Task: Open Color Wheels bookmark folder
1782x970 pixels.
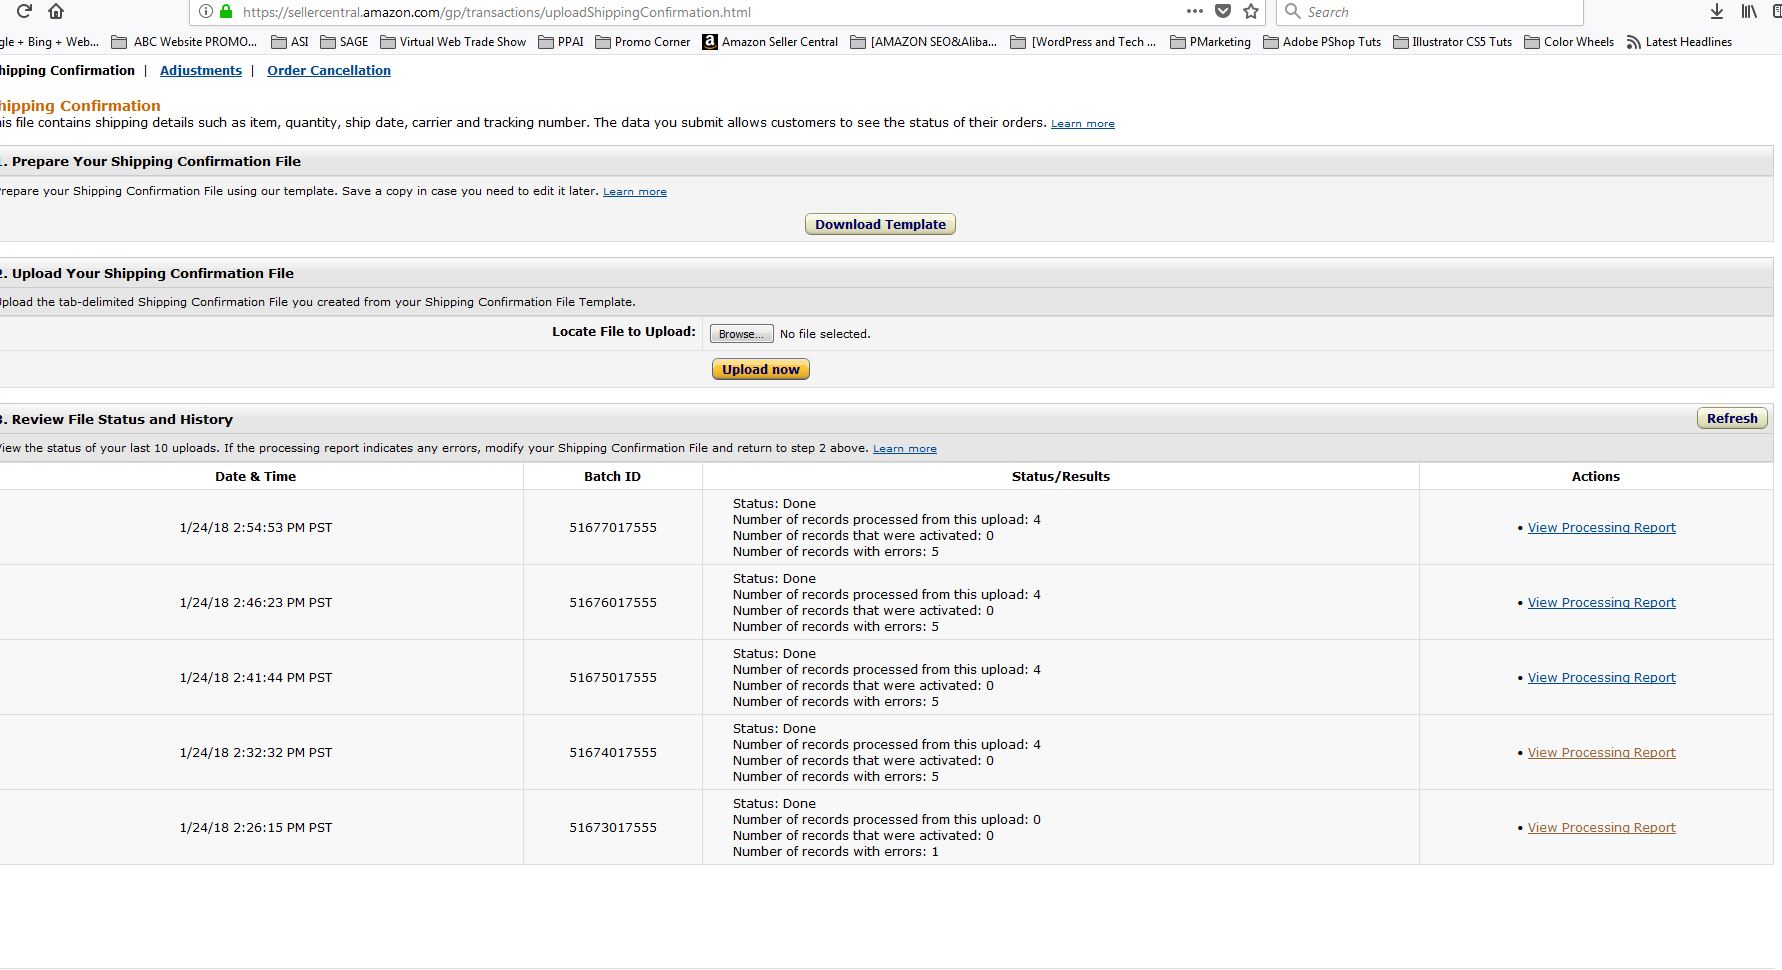Action: click(1569, 42)
